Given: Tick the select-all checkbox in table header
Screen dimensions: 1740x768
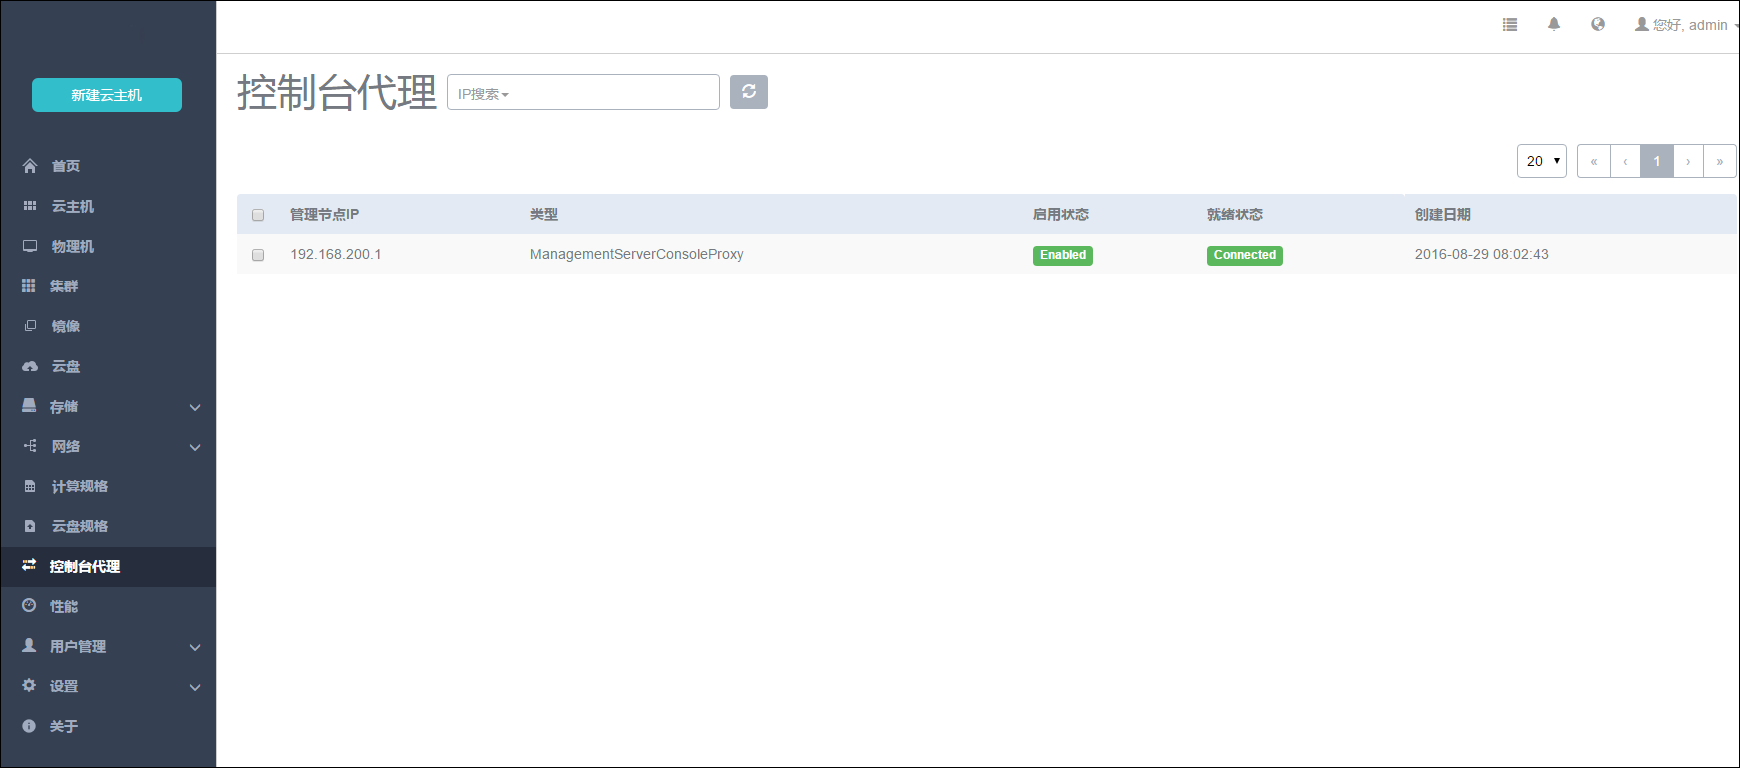Looking at the screenshot, I should pyautogui.click(x=258, y=215).
